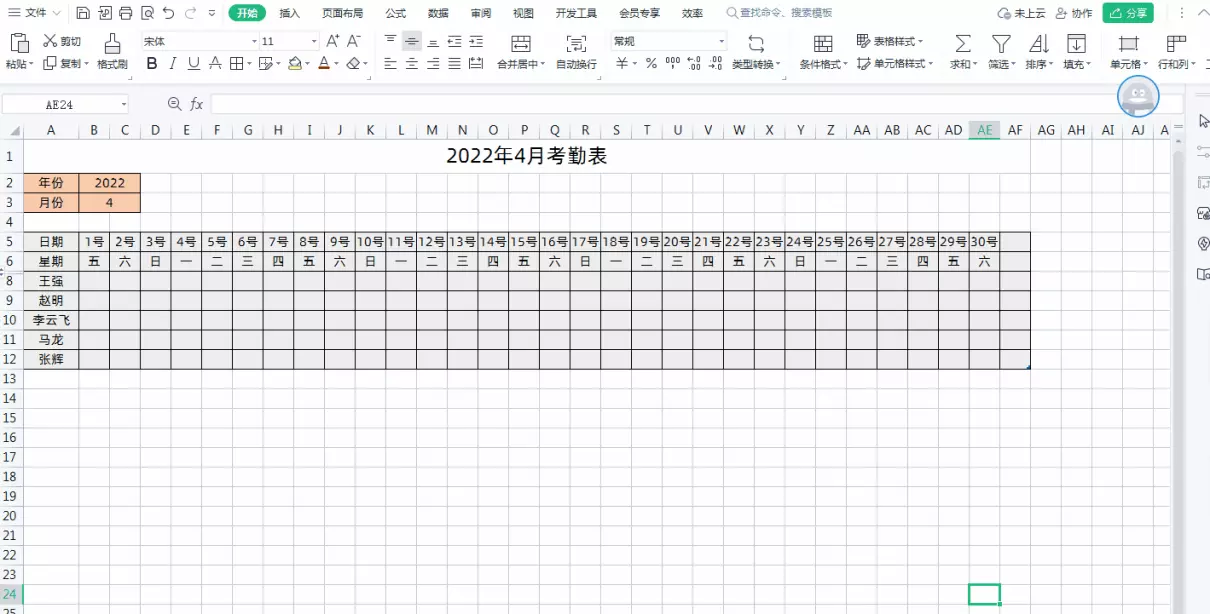Screen dimensions: 1210x614
Task: Click the fx insert function icon
Action: pos(197,104)
